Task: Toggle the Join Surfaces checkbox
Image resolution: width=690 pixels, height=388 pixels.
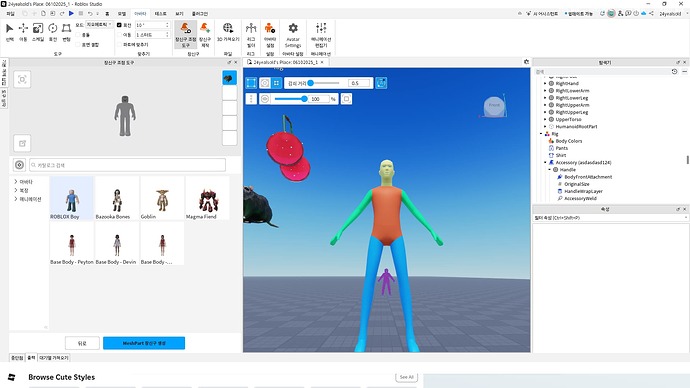Action: click(78, 44)
